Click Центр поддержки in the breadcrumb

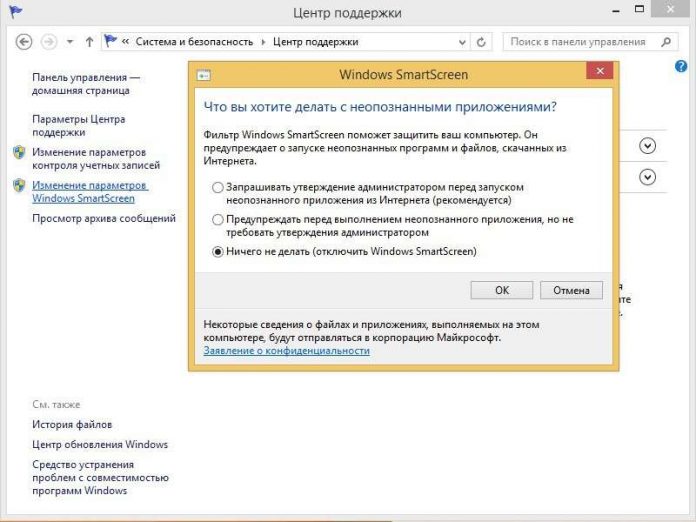point(316,42)
